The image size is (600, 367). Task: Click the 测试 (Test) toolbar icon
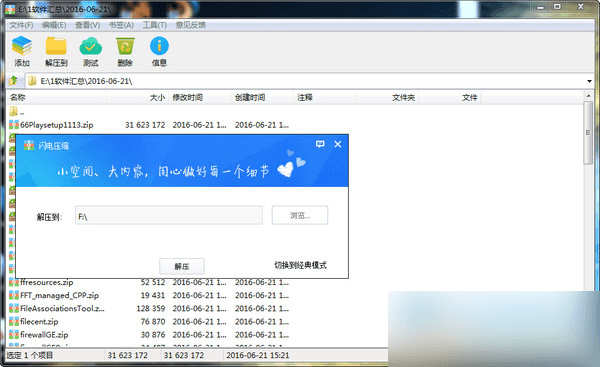click(x=90, y=46)
